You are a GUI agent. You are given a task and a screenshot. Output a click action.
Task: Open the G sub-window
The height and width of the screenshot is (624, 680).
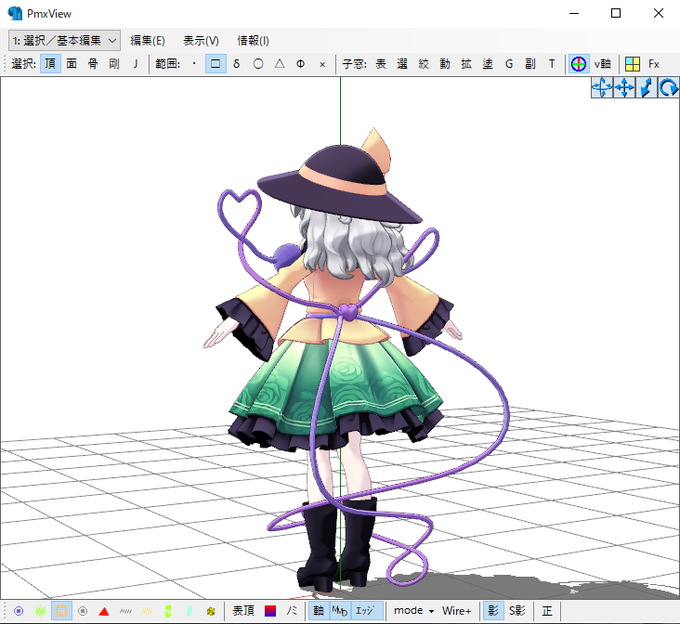[509, 64]
